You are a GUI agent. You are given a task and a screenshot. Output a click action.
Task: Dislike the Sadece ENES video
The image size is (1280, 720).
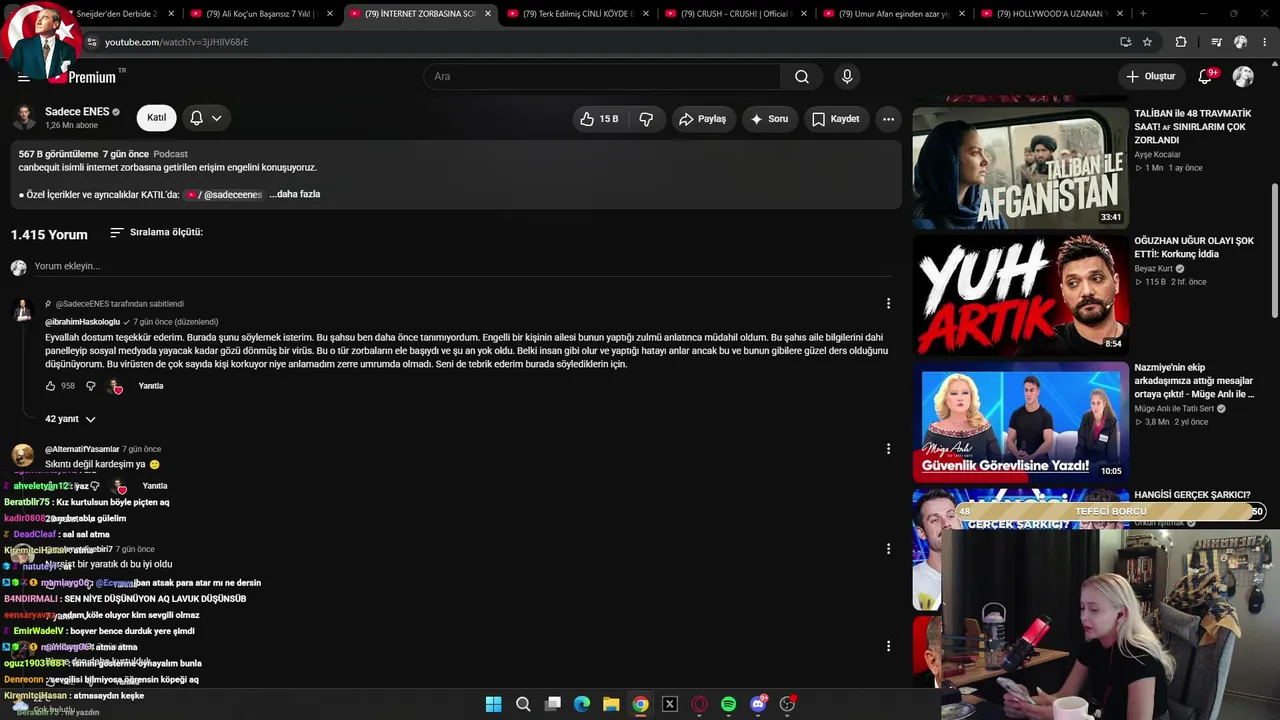click(646, 119)
